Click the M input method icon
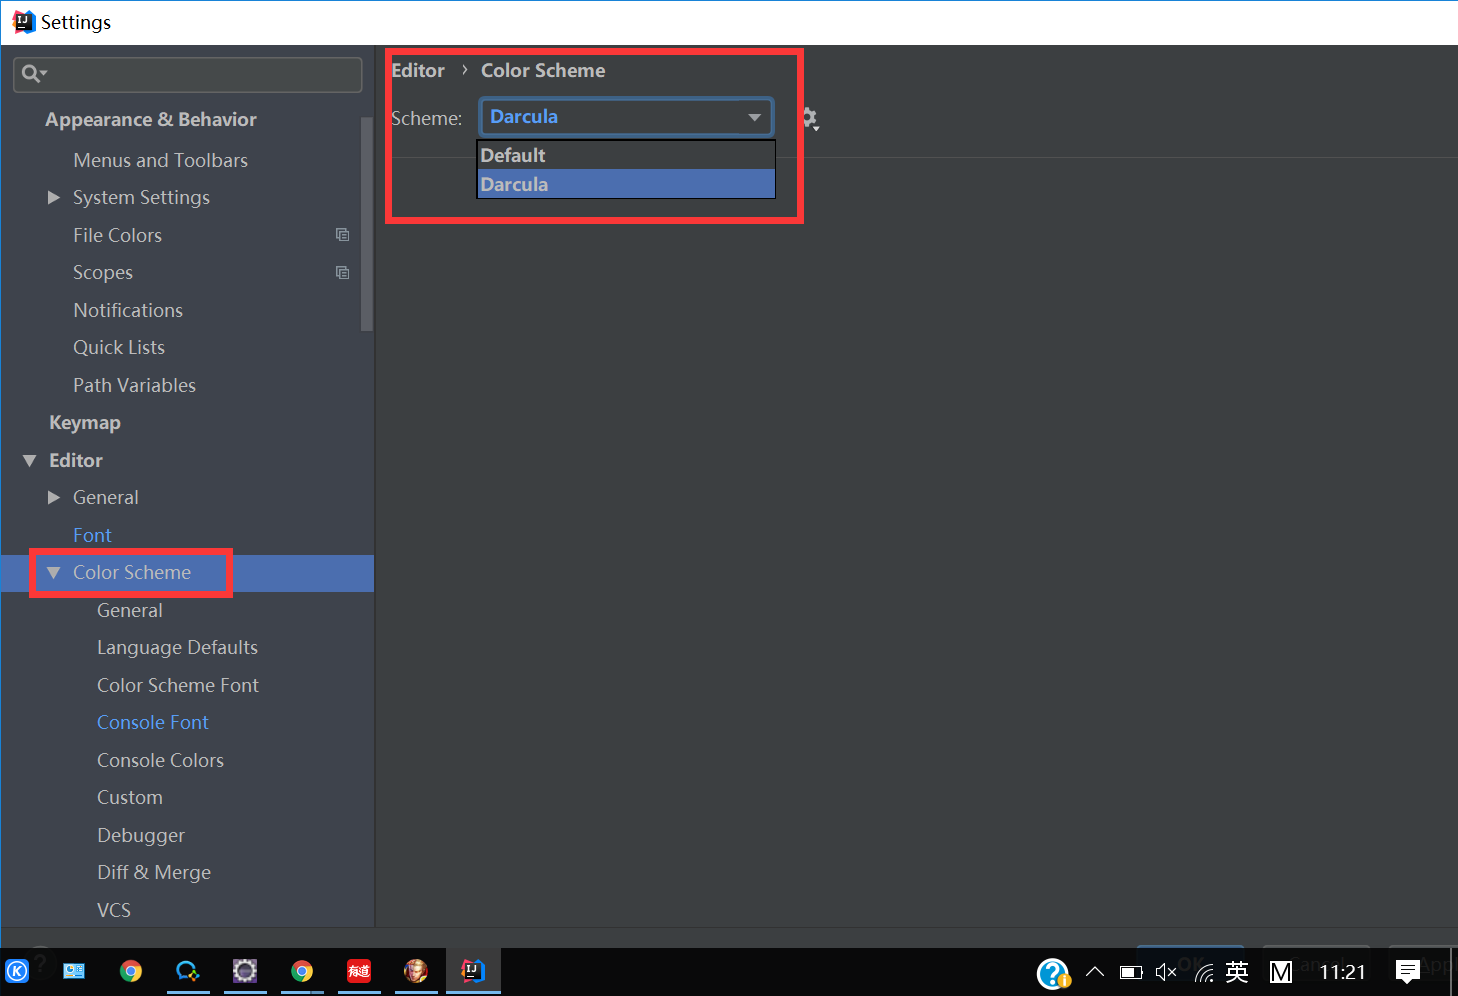 coord(1281,972)
